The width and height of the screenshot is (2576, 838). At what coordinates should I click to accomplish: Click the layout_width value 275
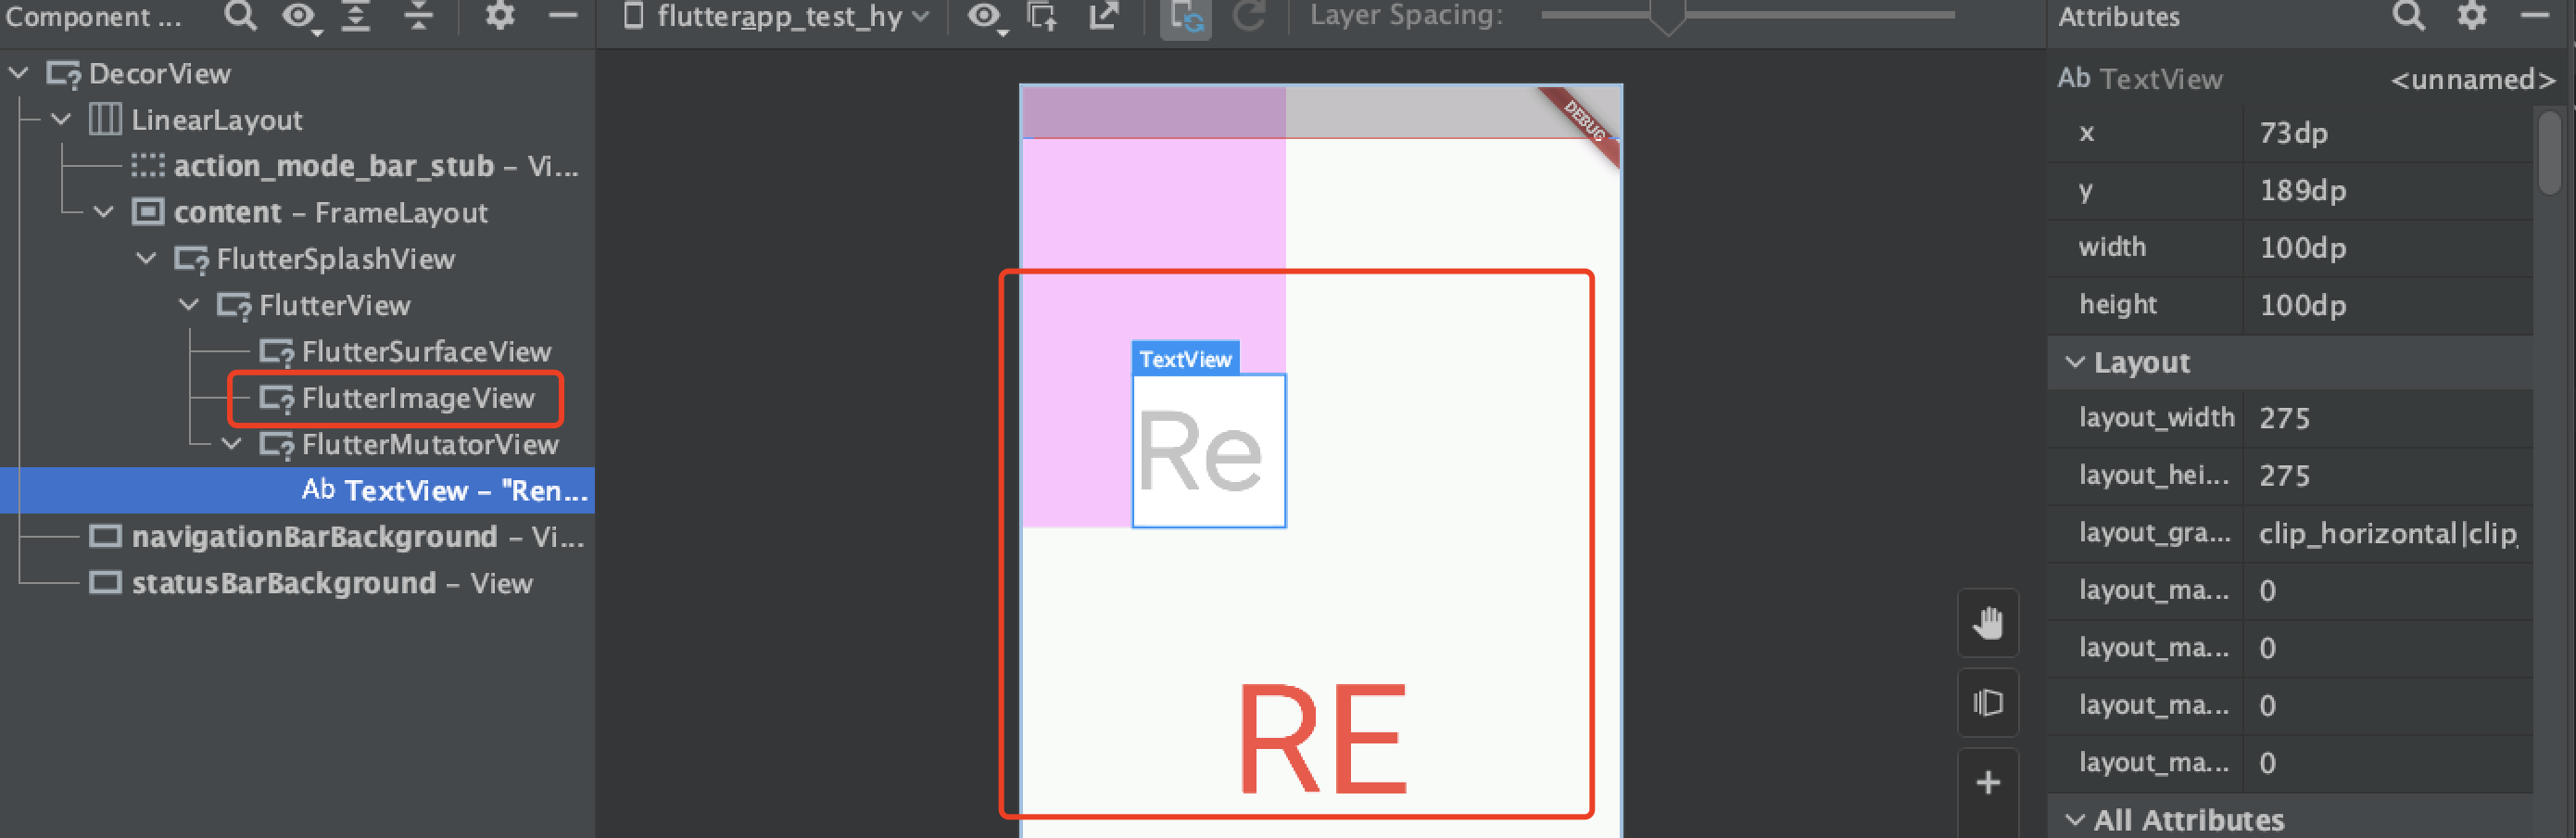coord(2285,418)
